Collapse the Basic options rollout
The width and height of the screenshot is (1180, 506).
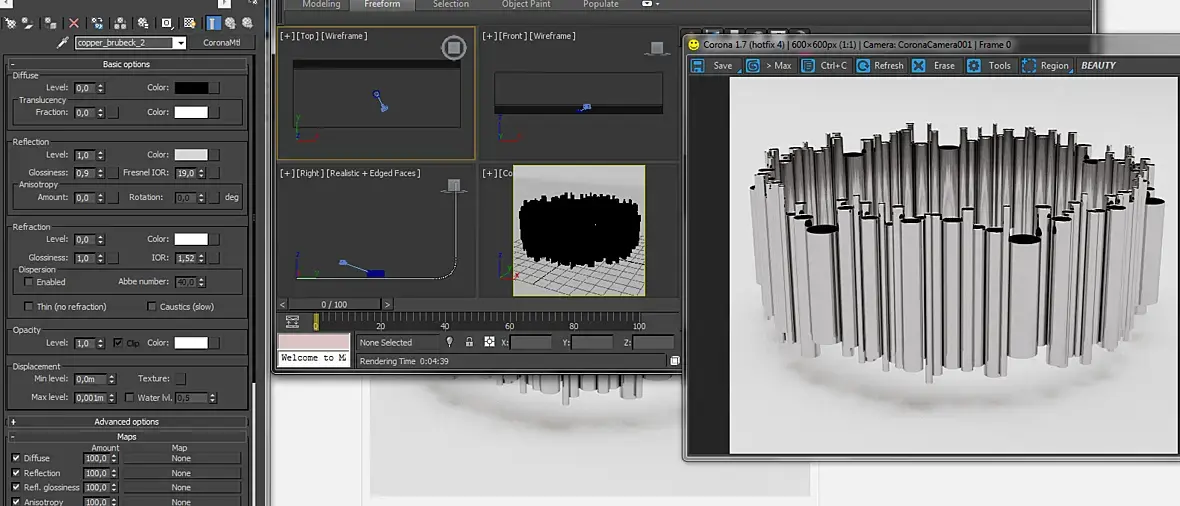click(126, 64)
